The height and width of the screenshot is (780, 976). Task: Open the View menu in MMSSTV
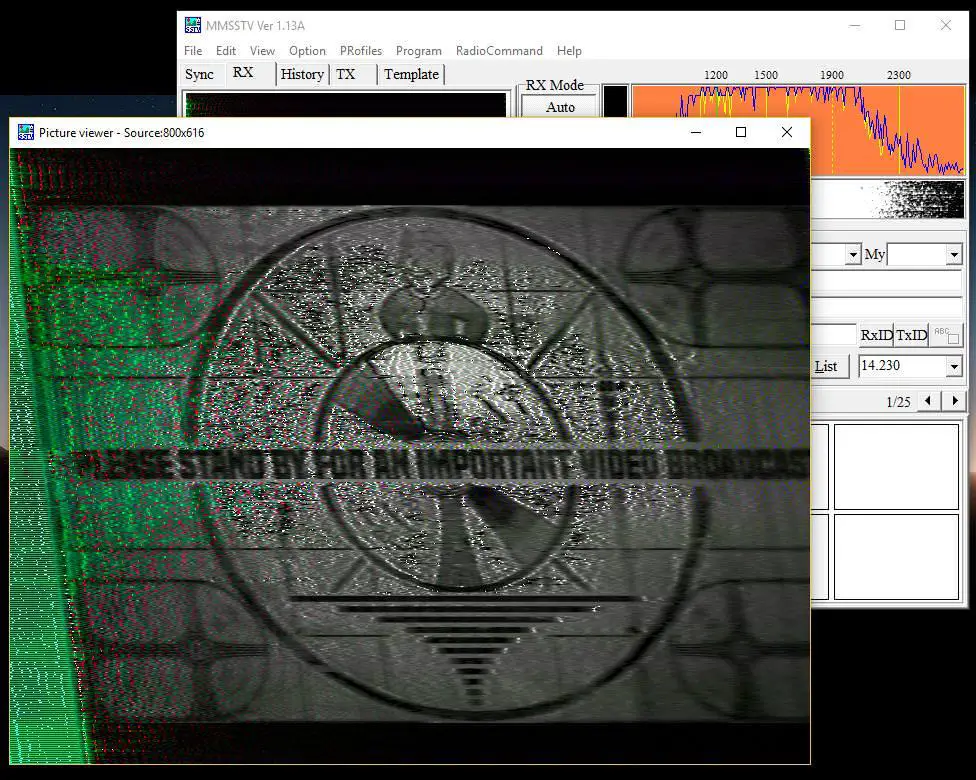pos(262,50)
